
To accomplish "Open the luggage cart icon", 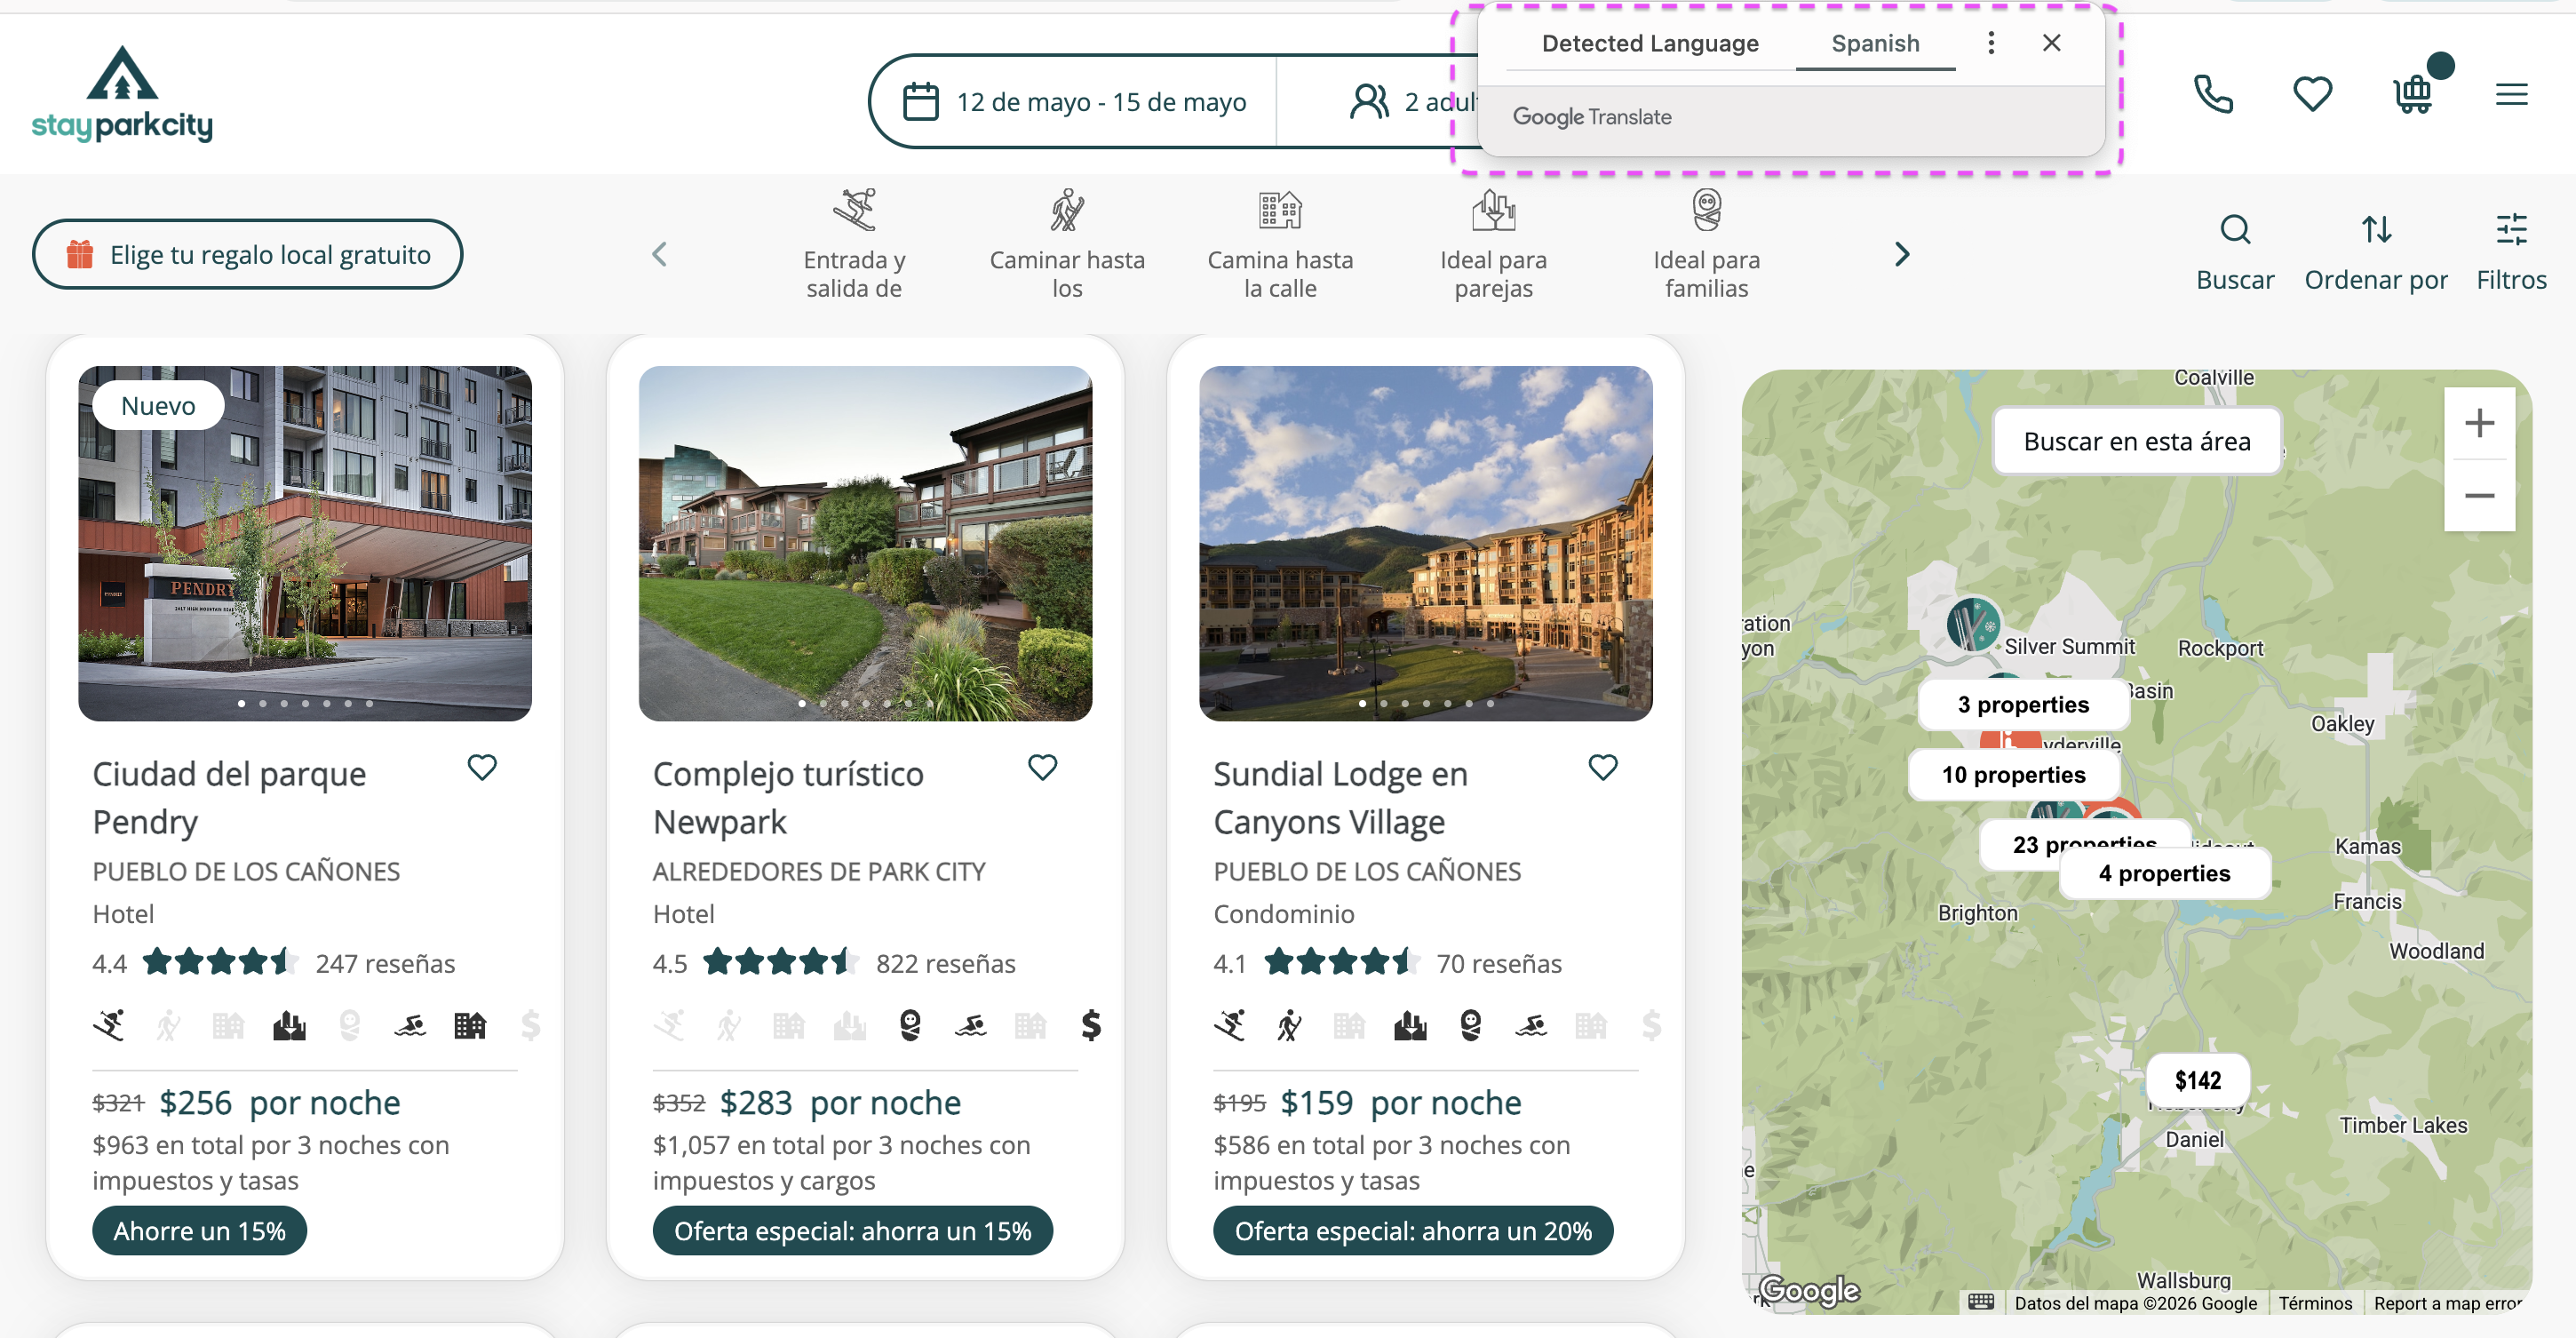I will (2412, 95).
